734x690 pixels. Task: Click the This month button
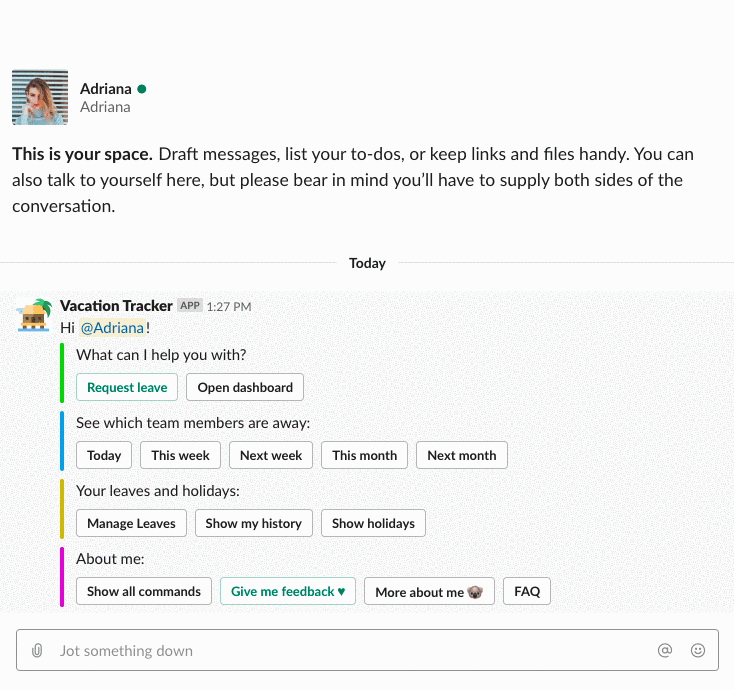click(364, 455)
